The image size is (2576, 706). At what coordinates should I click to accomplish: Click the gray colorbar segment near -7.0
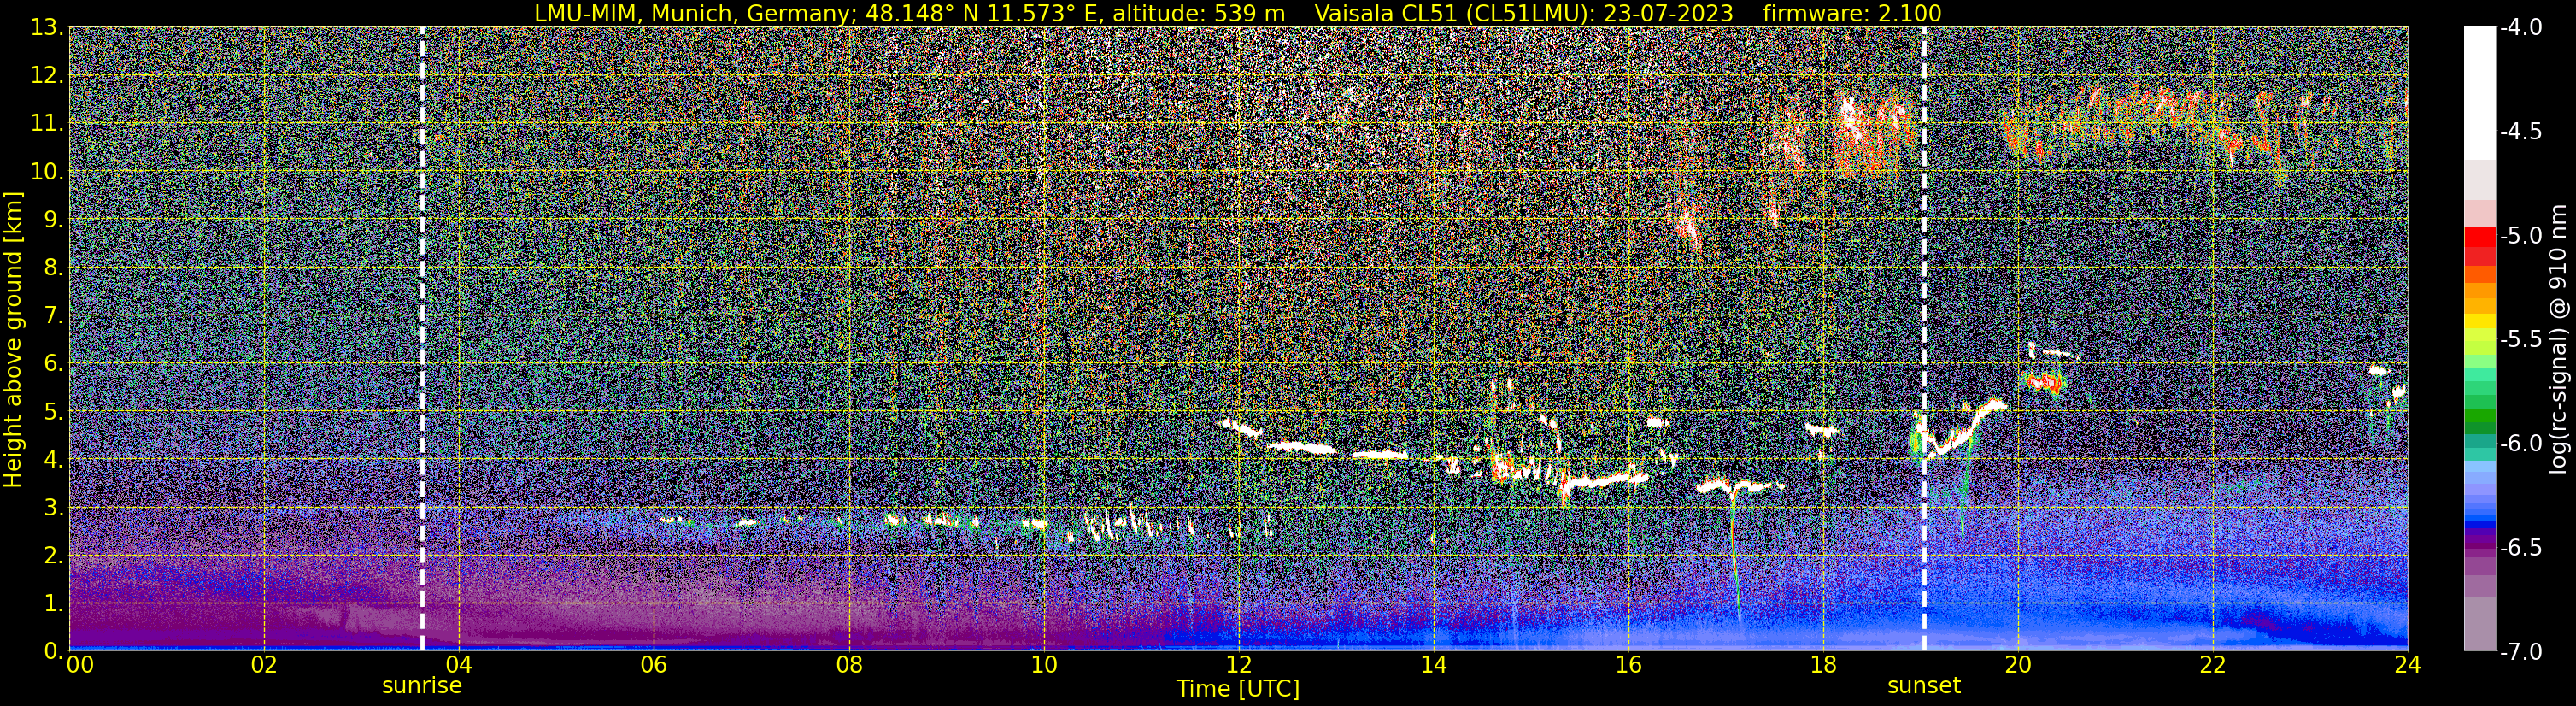(2479, 624)
